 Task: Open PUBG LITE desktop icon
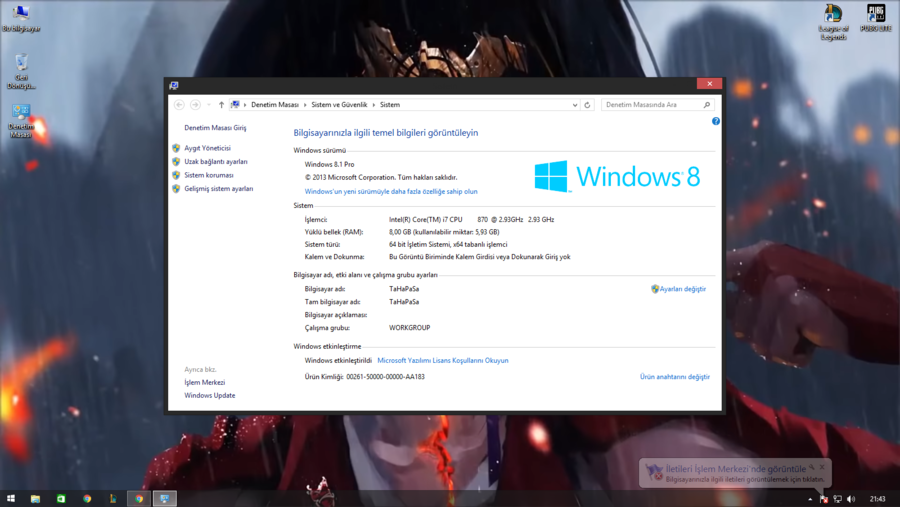point(876,18)
